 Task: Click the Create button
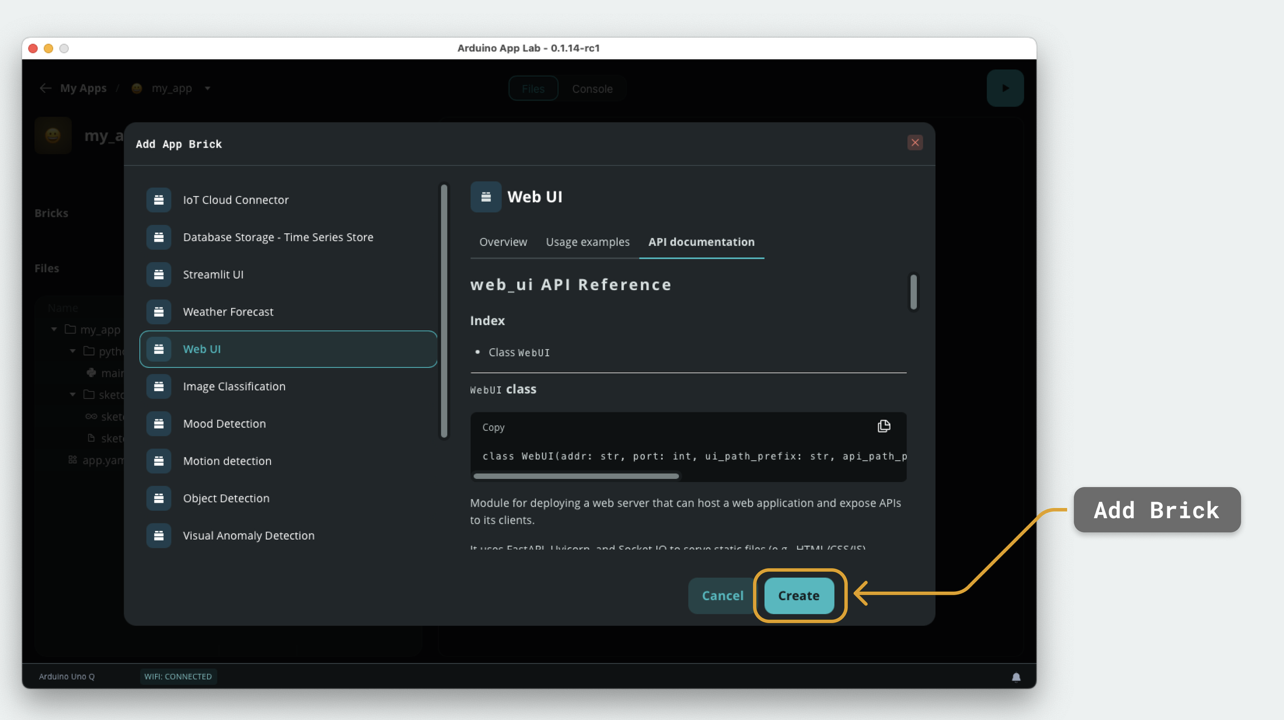coord(799,596)
